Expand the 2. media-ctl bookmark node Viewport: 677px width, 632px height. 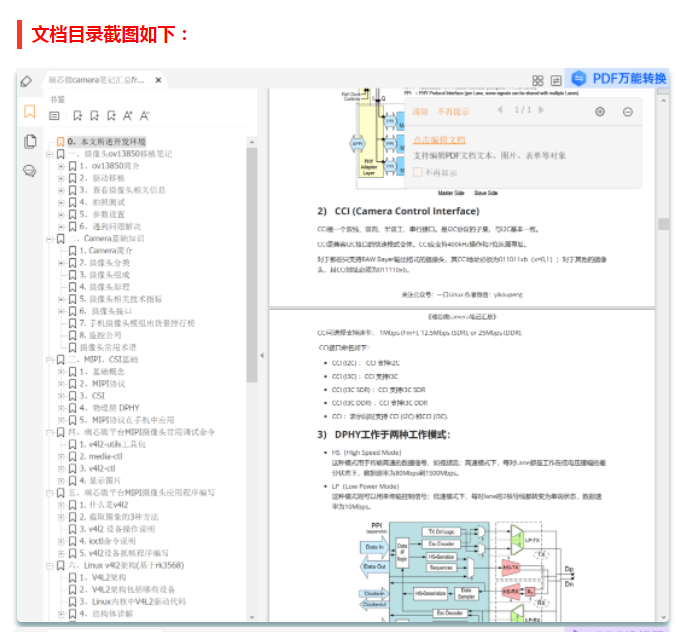pos(61,456)
